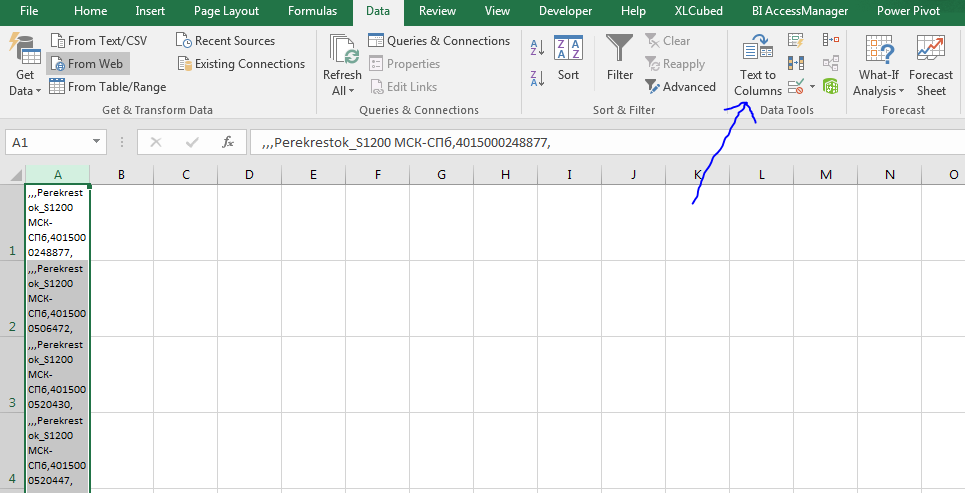Viewport: 965px width, 493px height.
Task: Click the Refresh All icon
Action: [x=343, y=49]
